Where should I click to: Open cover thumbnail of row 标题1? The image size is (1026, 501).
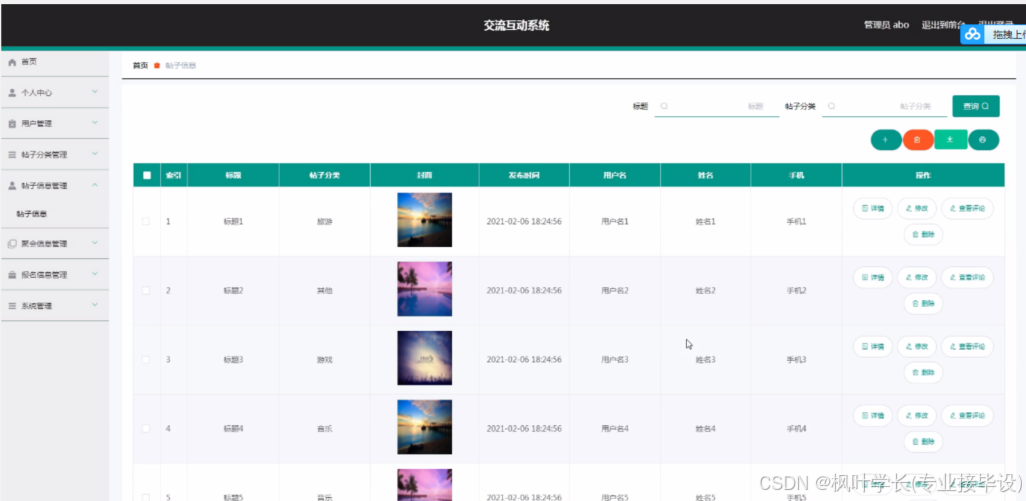point(425,220)
